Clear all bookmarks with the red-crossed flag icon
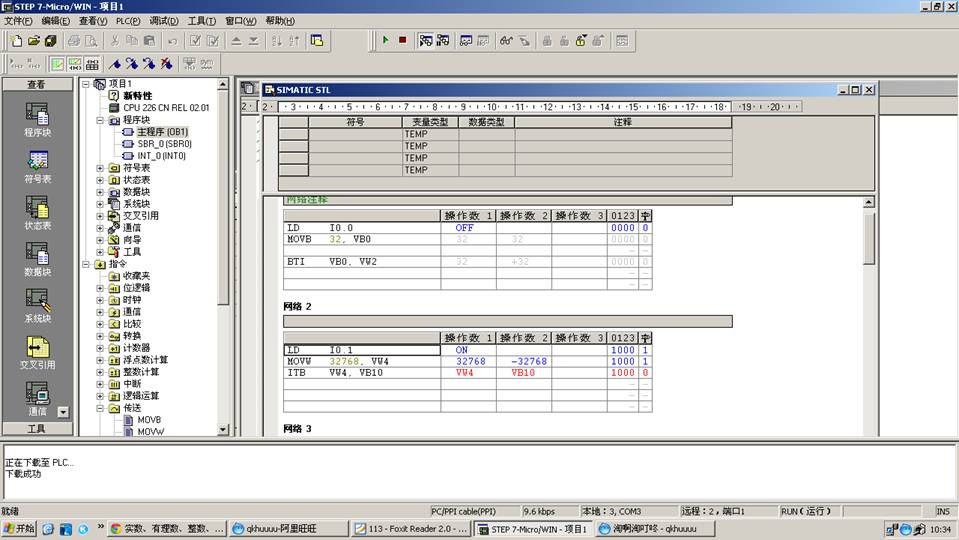The height and width of the screenshot is (540, 959). coord(166,64)
